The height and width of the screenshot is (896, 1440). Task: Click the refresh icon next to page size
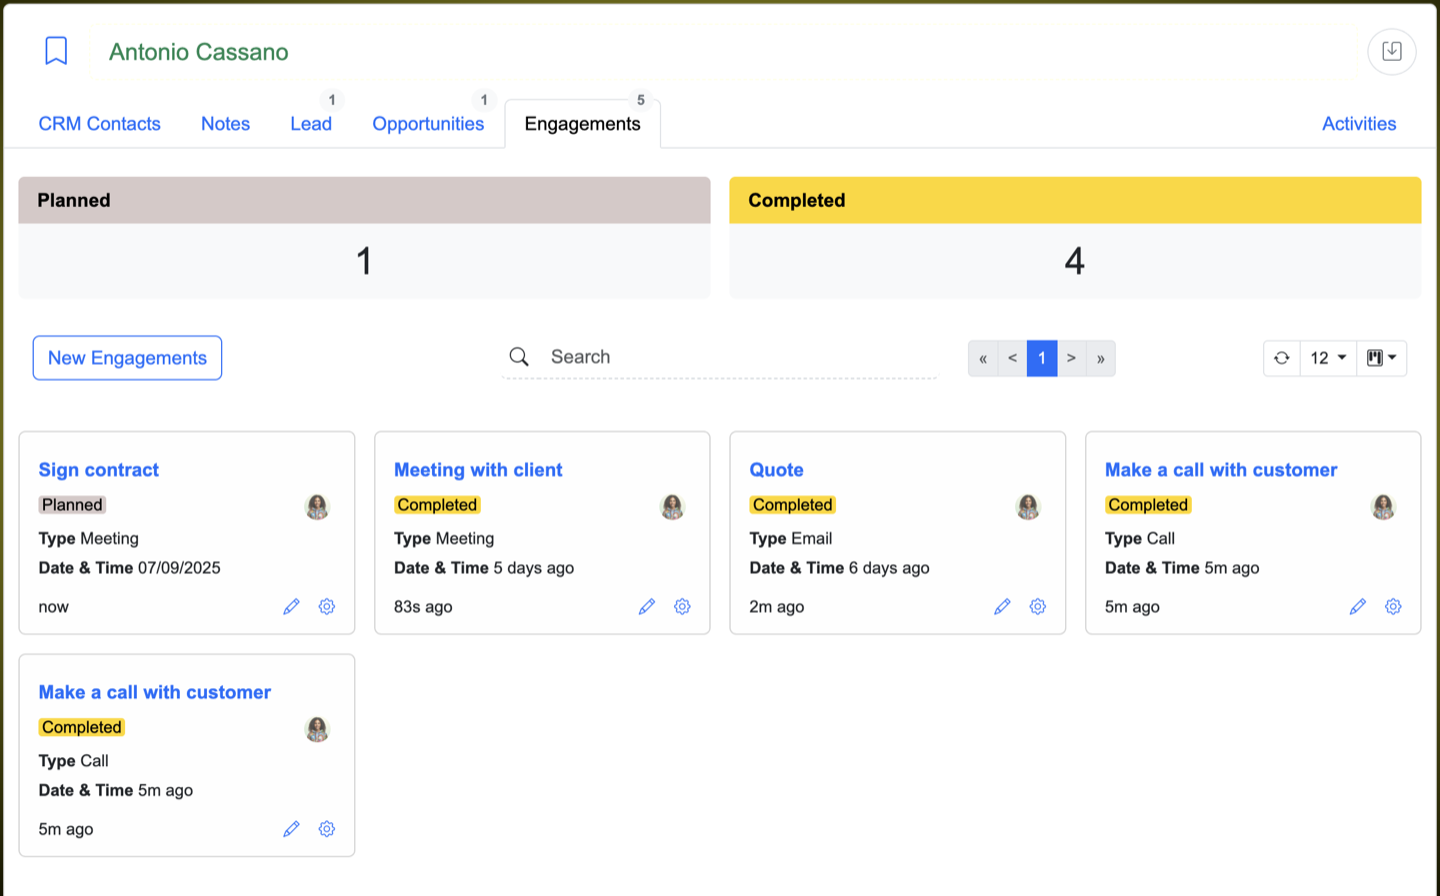pos(1281,358)
